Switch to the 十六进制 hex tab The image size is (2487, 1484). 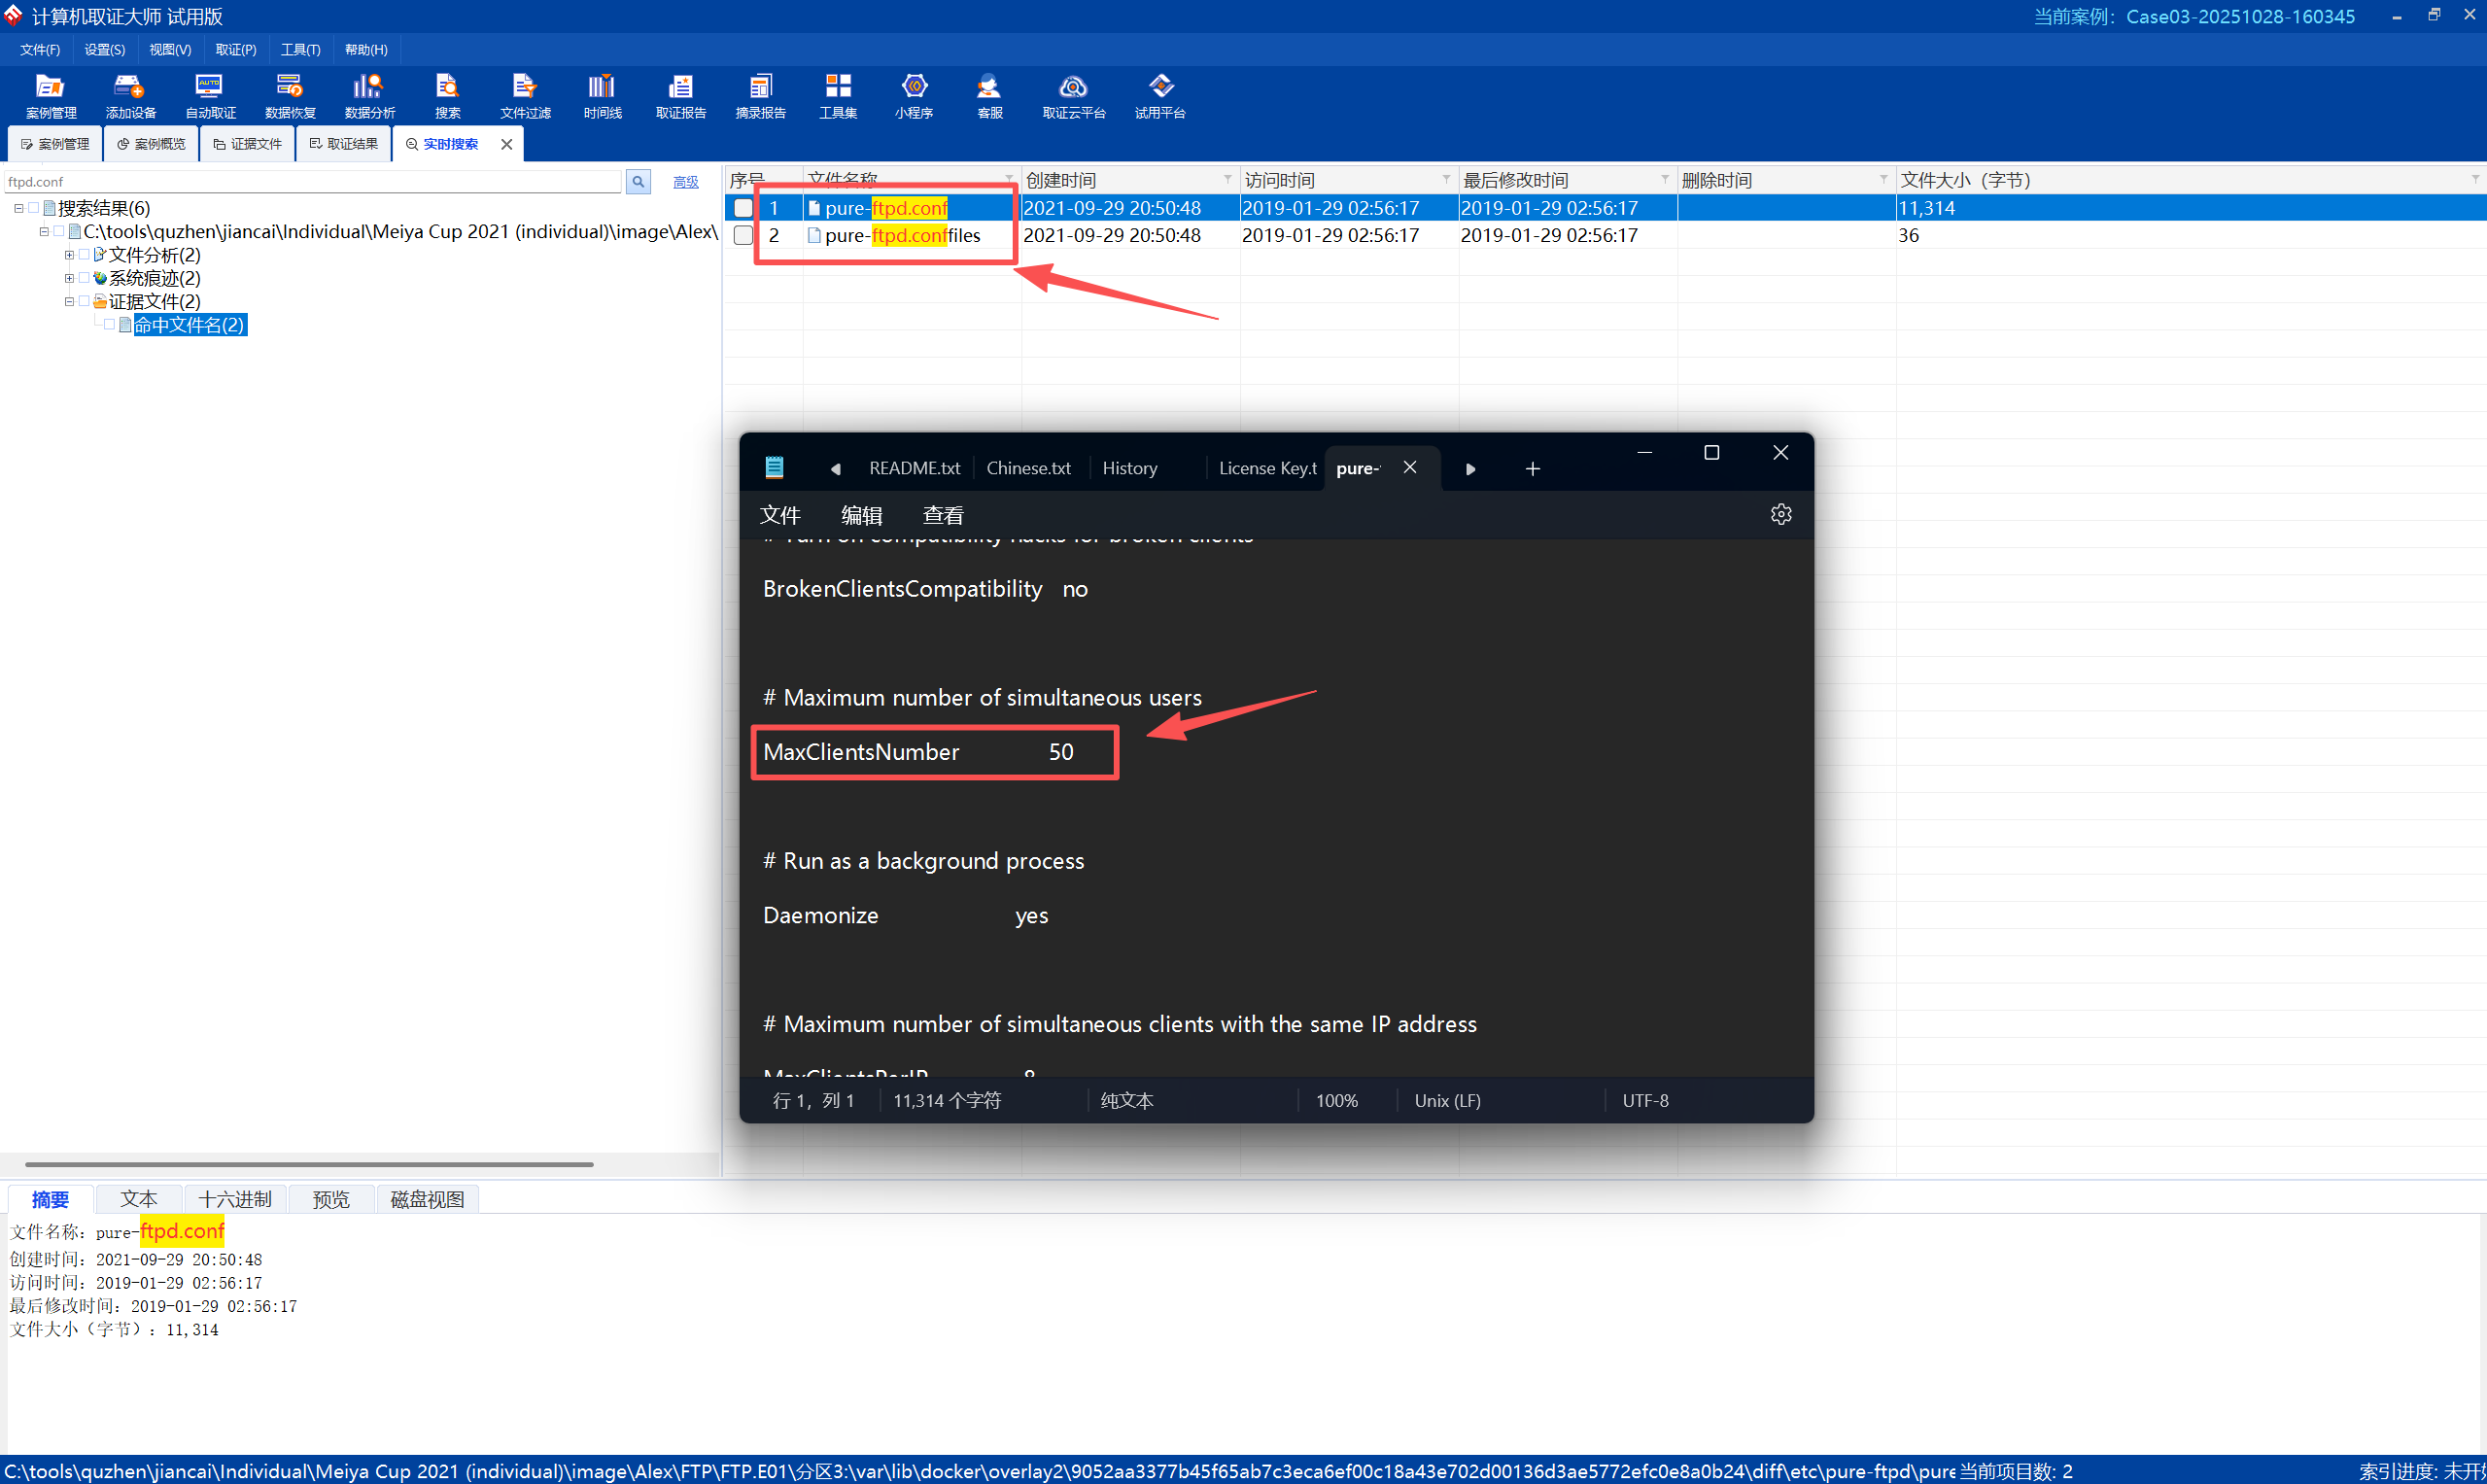[234, 1199]
